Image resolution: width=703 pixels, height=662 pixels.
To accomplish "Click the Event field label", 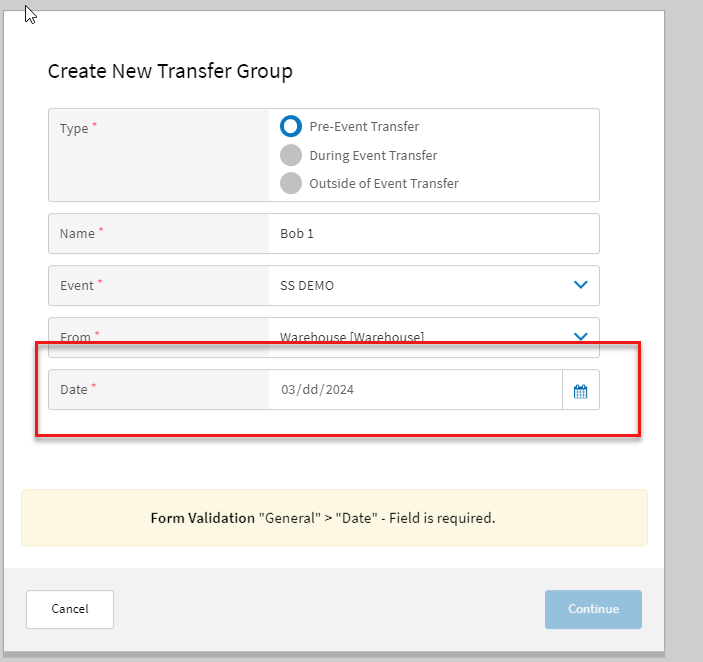I will coord(77,286).
